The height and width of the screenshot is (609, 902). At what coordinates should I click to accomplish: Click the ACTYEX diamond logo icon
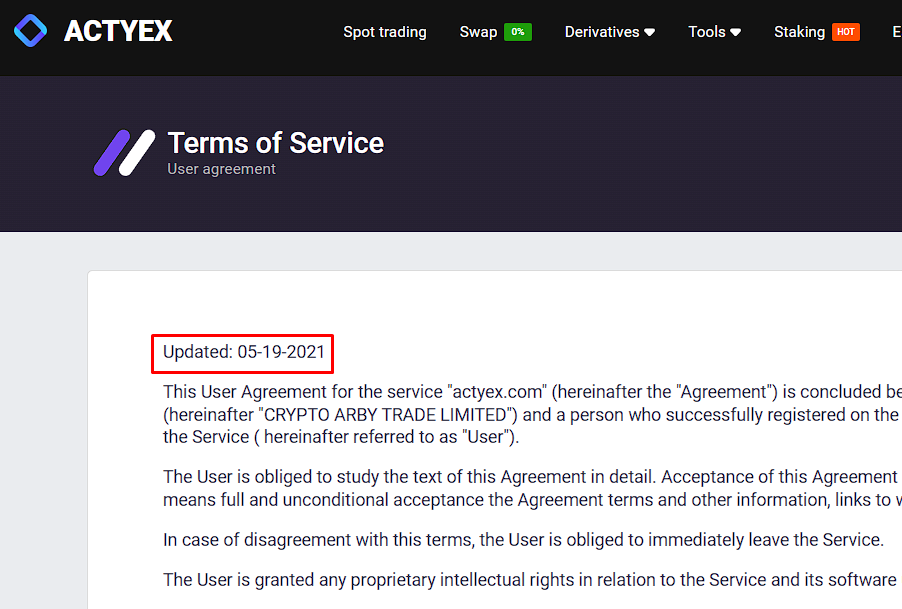tap(30, 31)
